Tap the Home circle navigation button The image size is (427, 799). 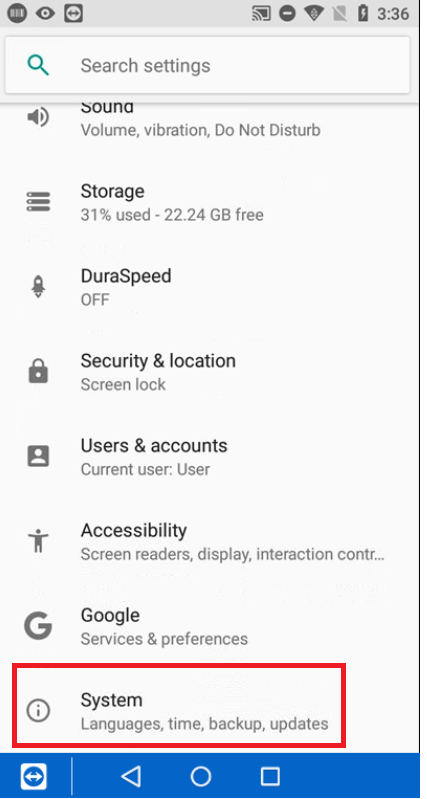201,776
